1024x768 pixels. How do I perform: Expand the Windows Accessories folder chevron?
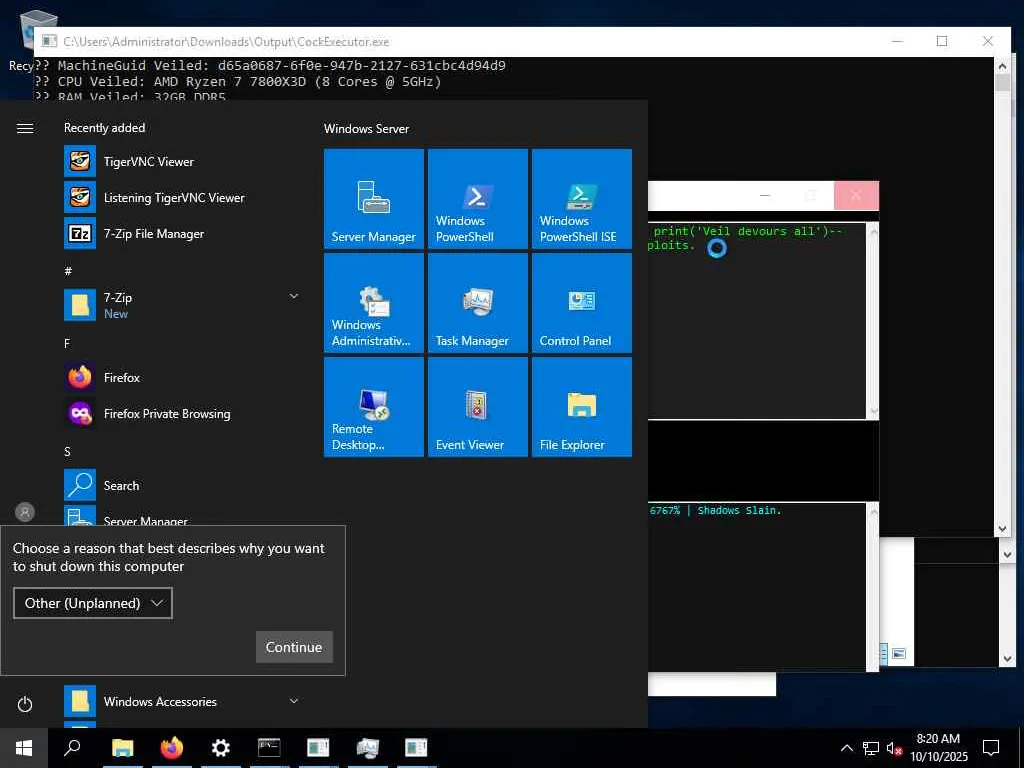[294, 701]
